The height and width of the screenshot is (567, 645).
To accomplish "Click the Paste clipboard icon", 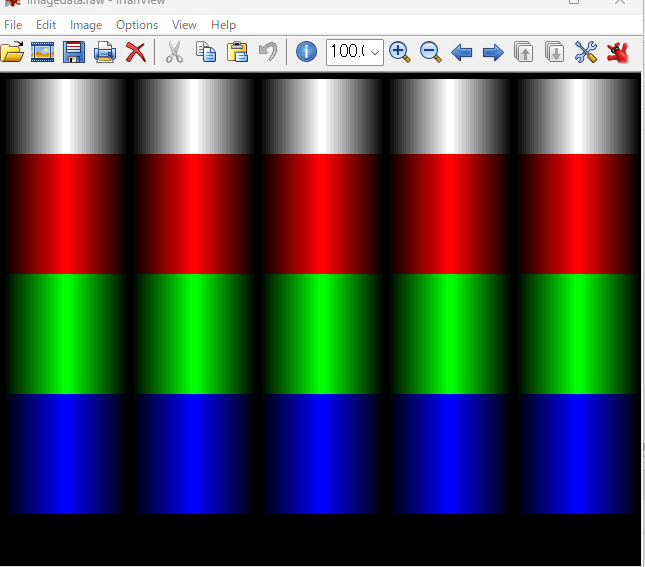I will pyautogui.click(x=237, y=52).
